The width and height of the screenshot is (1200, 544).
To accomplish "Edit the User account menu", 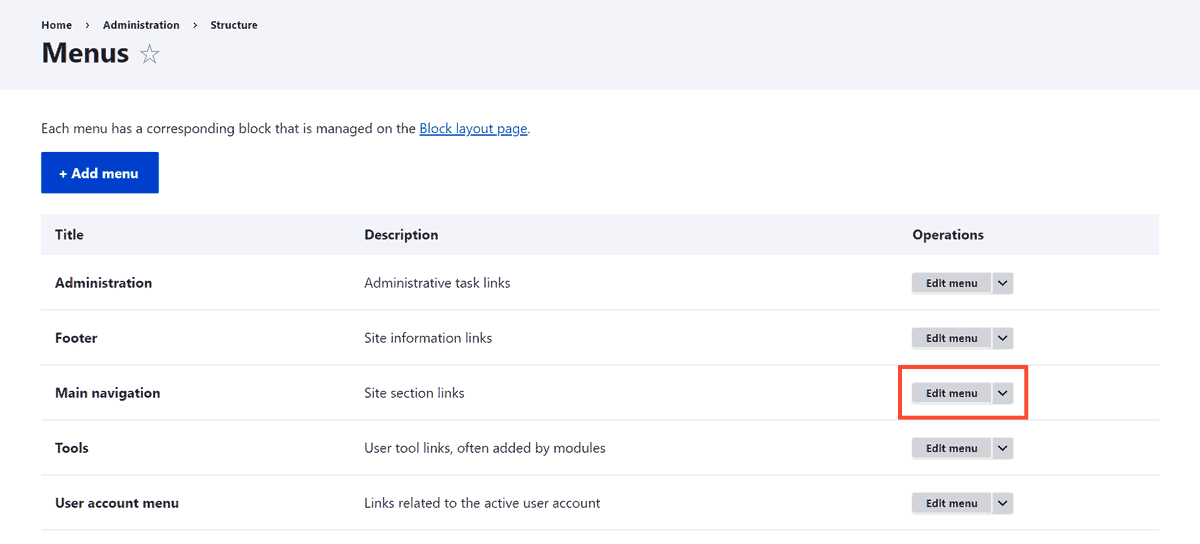I will click(x=951, y=503).
